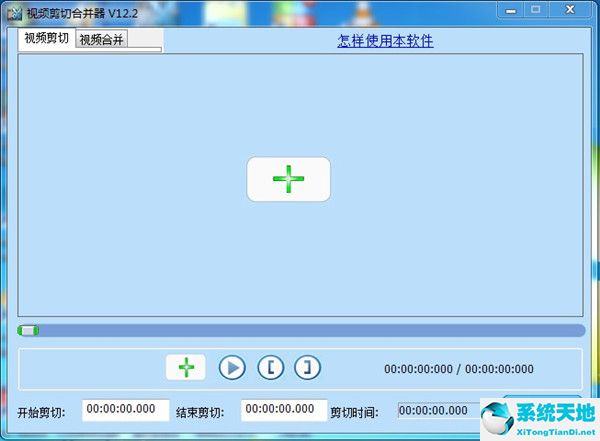Focus the 开始剪切 time input field
The height and width of the screenshot is (441, 600).
coord(126,410)
